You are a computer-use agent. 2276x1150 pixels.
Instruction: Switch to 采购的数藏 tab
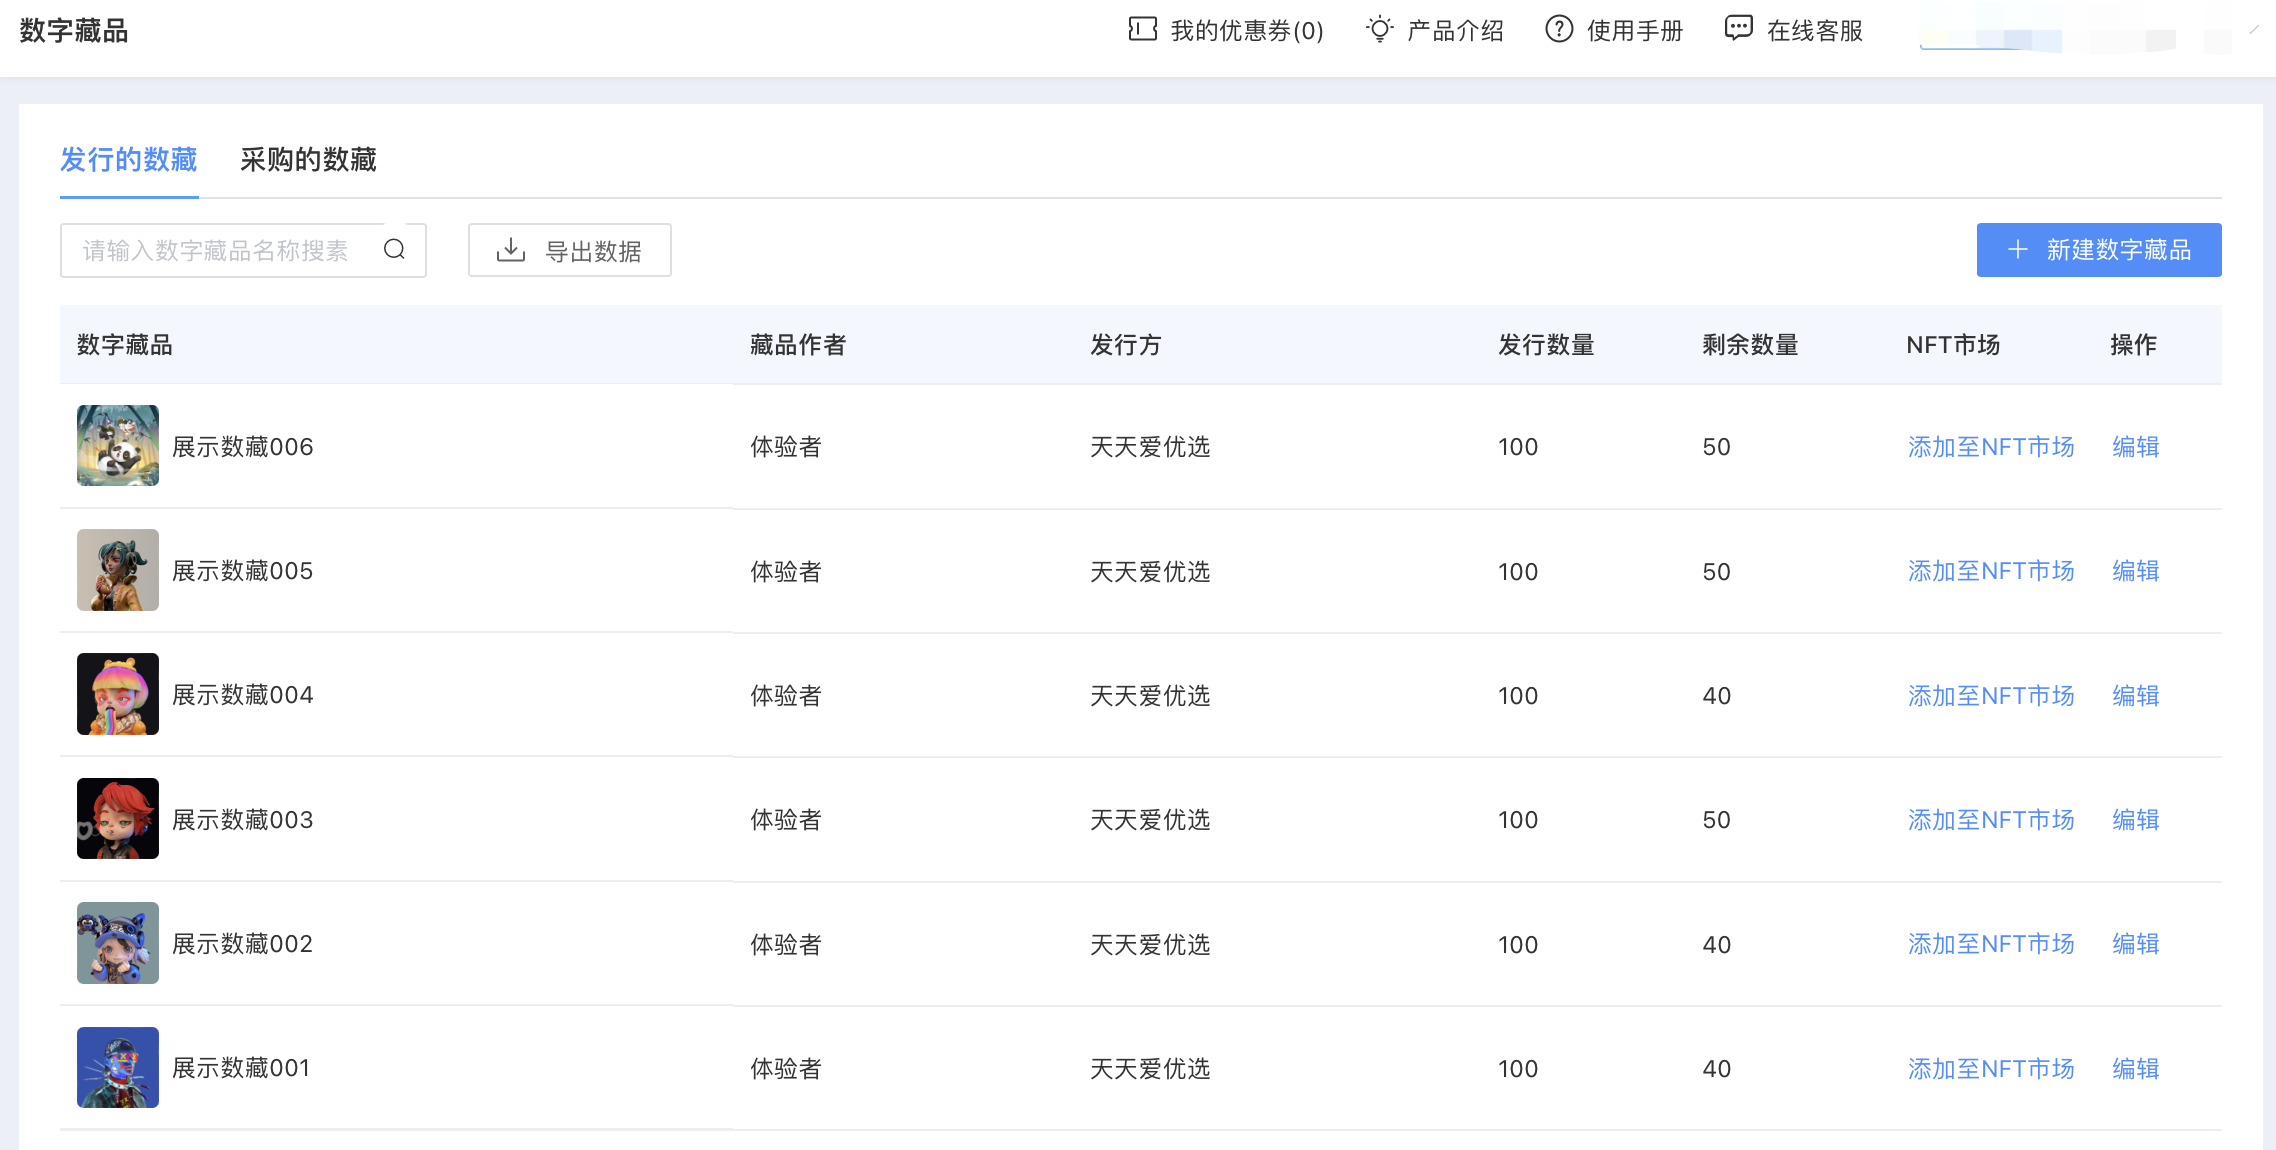click(x=308, y=160)
